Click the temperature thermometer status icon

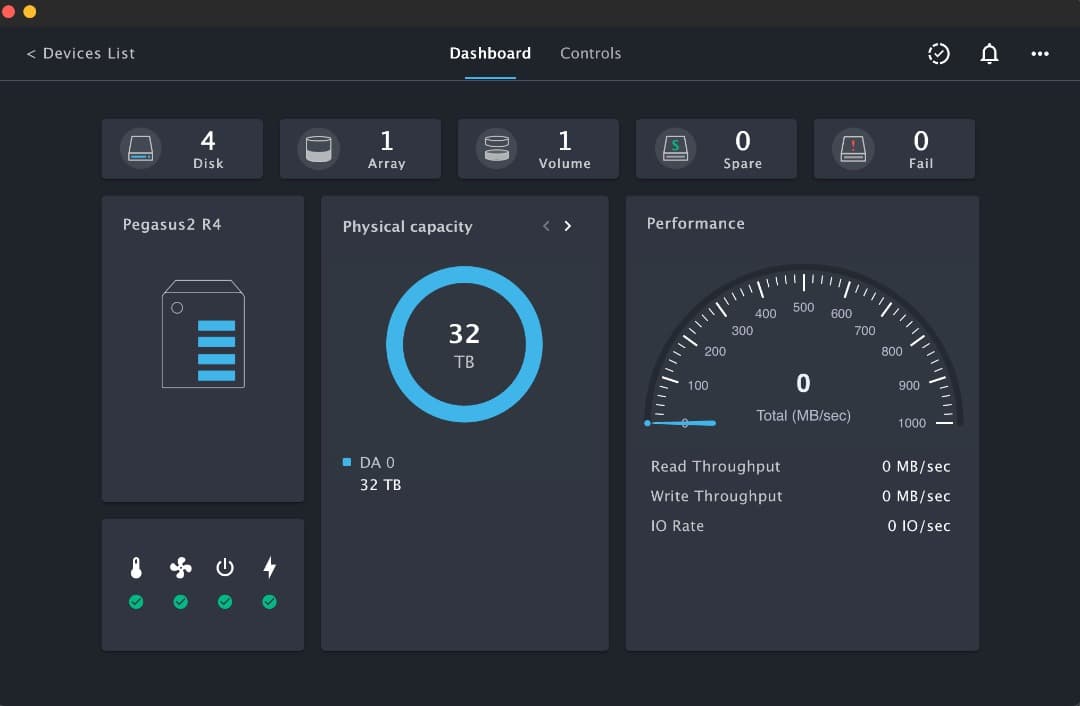(x=136, y=568)
